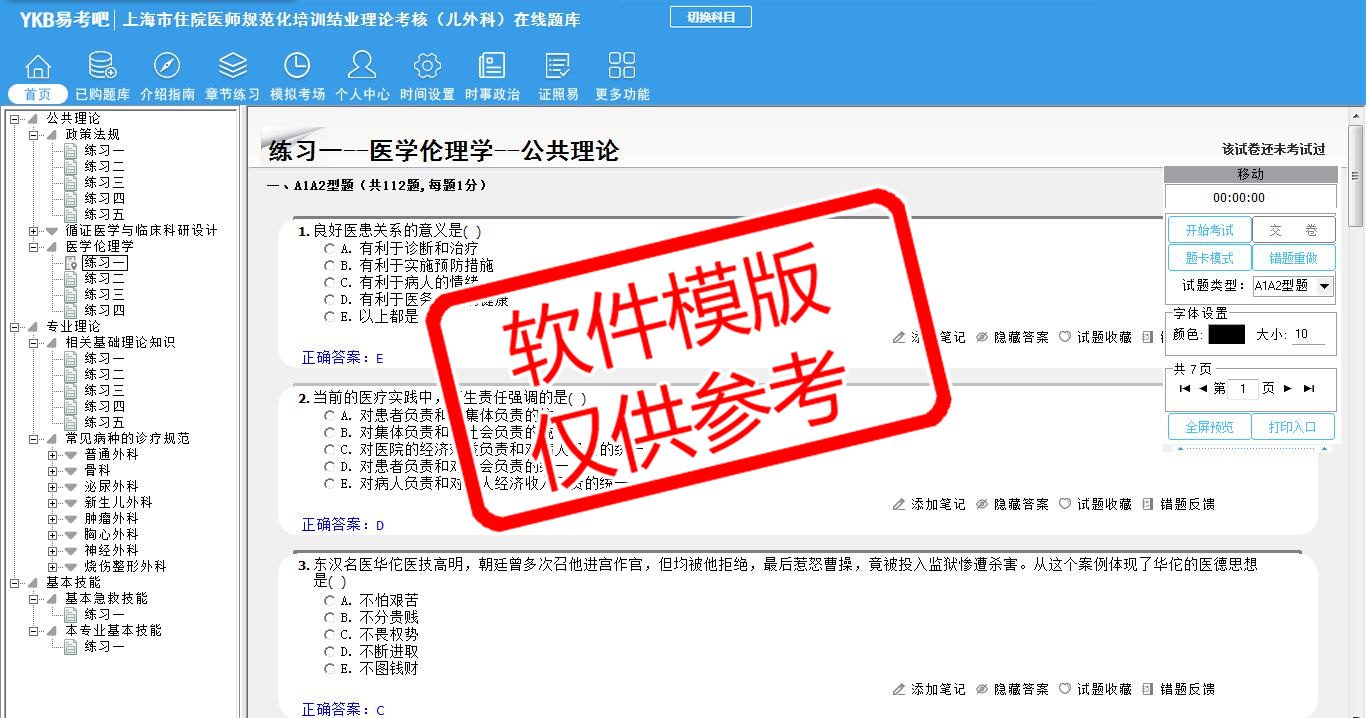Open the 试题类型 A1A2型题 dropdown

[x=1325, y=286]
